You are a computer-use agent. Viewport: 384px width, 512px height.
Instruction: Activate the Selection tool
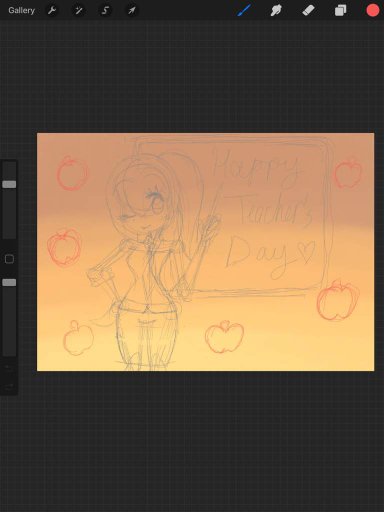tap(105, 11)
